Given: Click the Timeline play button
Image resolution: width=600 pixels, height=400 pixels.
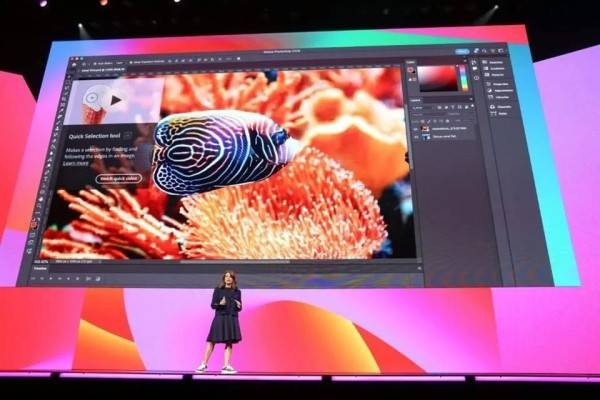Looking at the screenshot, I should 51,279.
